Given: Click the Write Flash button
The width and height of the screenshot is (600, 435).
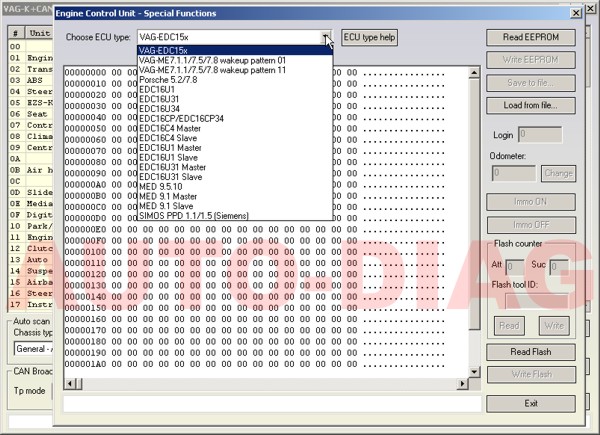Looking at the screenshot, I should click(x=532, y=375).
